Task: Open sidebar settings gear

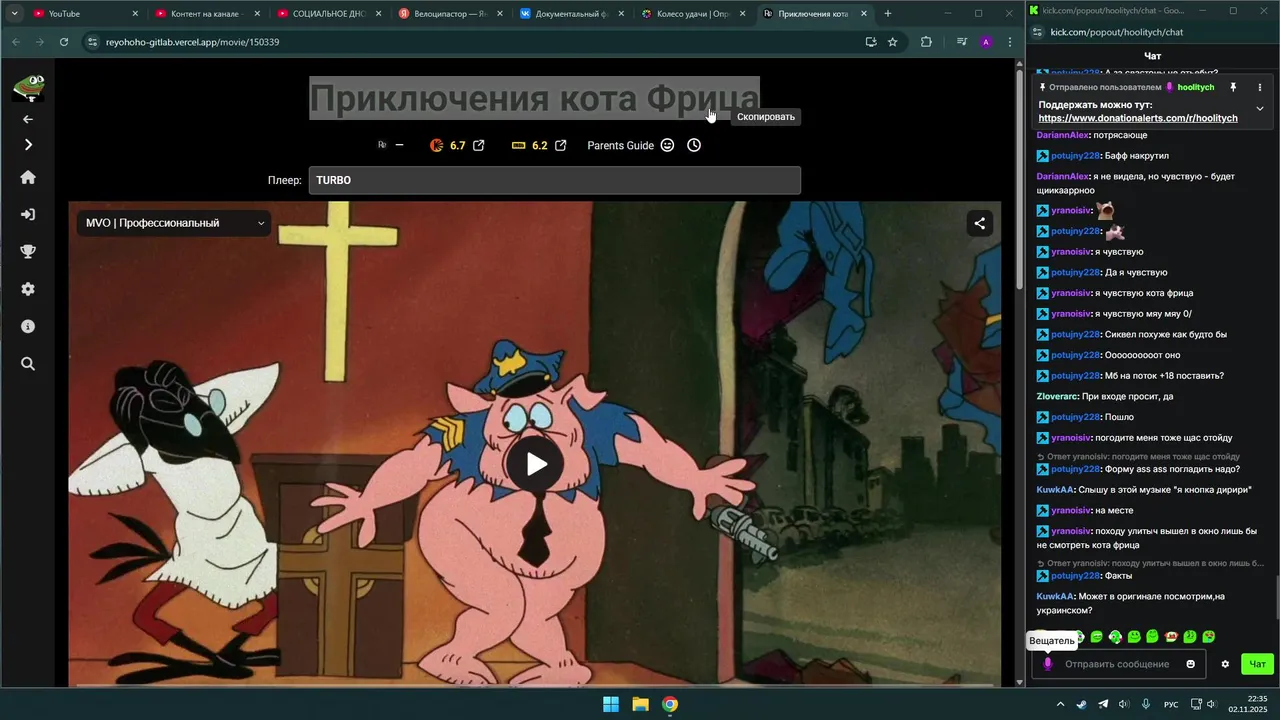Action: (28, 289)
